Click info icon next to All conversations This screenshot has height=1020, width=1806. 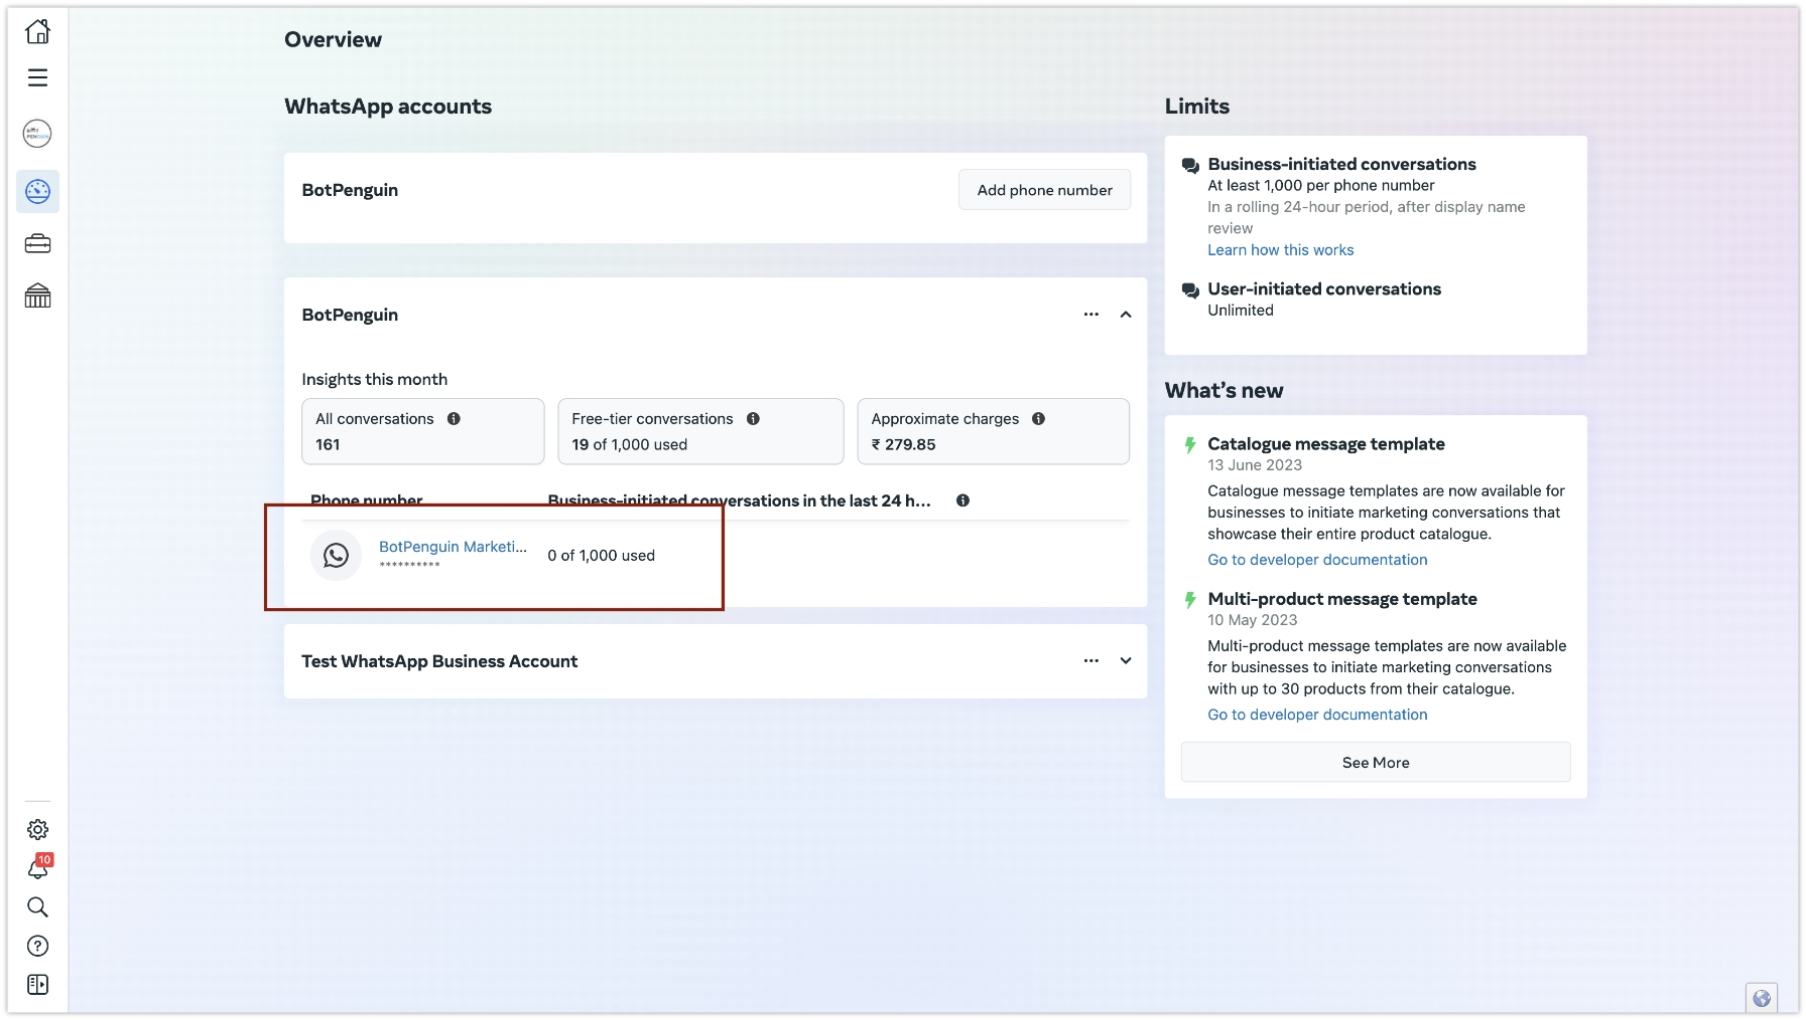[x=454, y=419]
